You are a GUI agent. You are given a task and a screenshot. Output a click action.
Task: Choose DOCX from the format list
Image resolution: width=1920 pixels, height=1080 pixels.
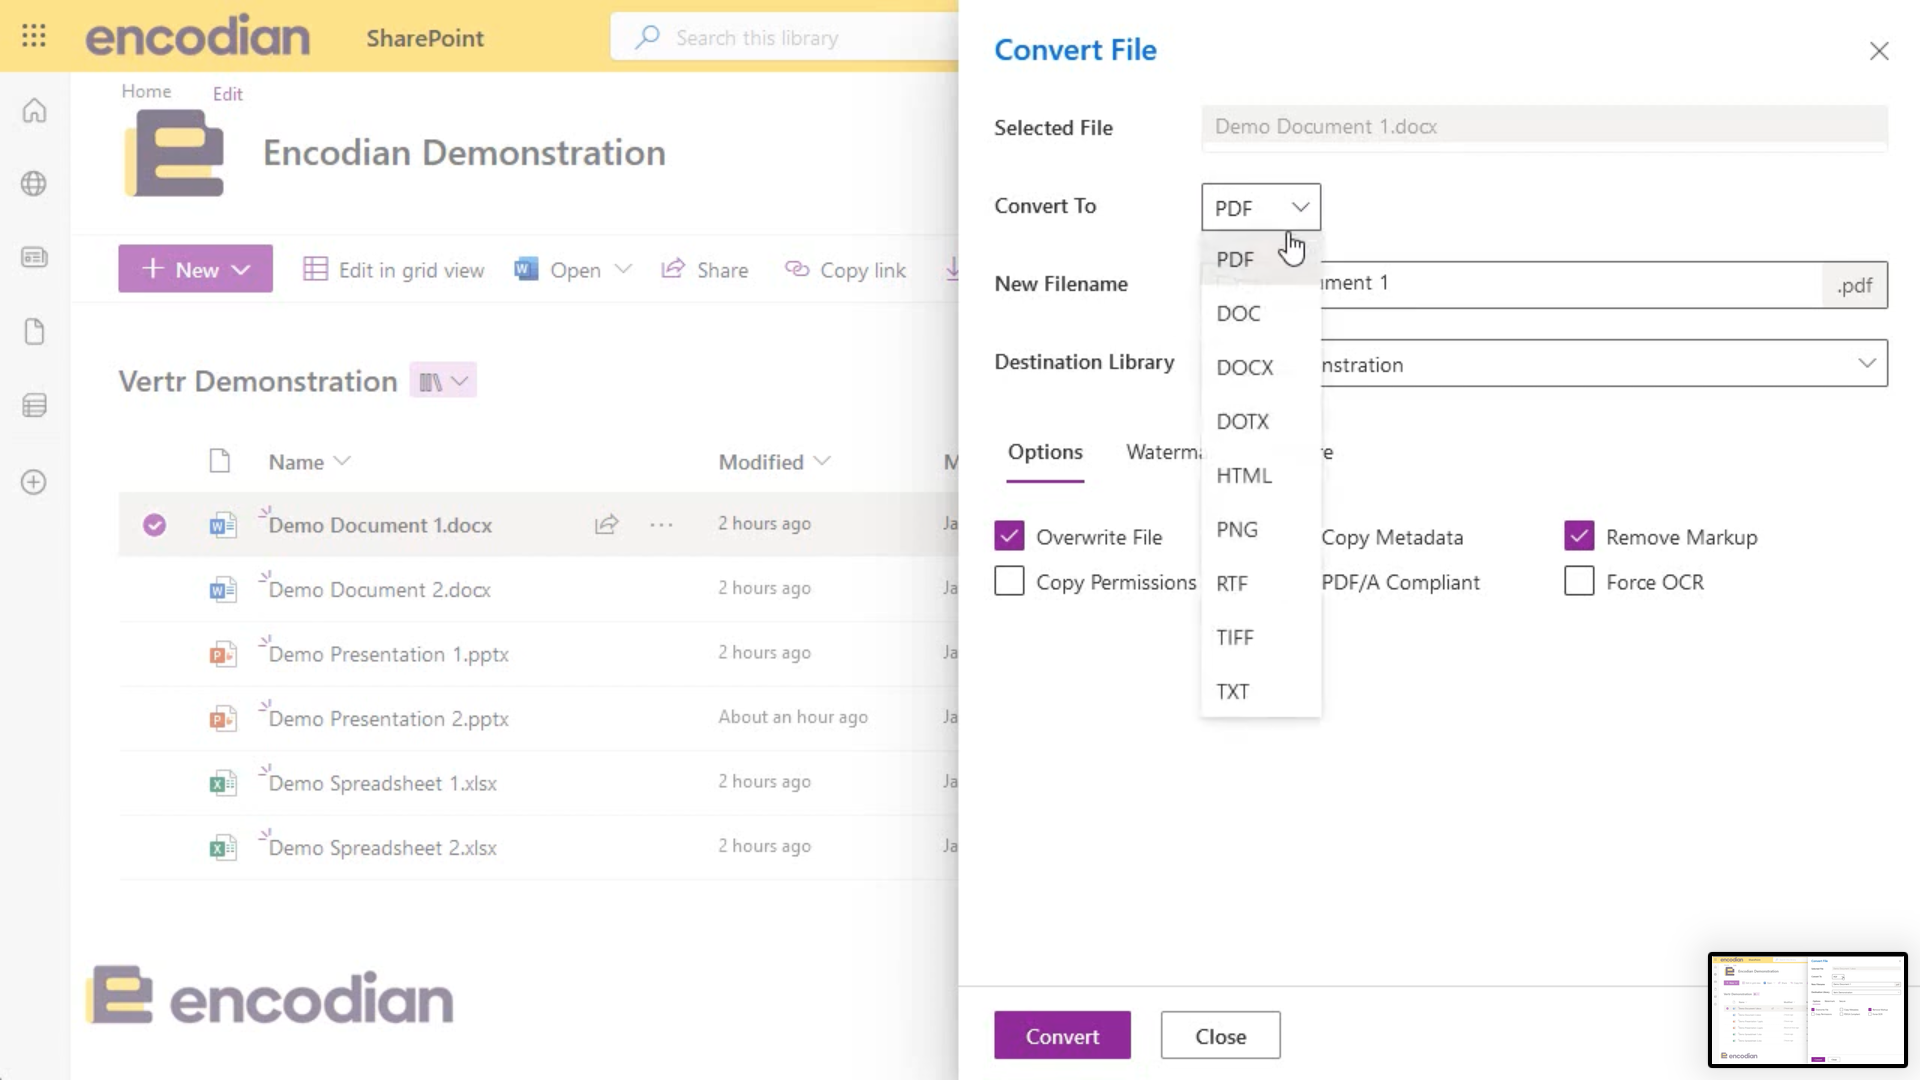pyautogui.click(x=1260, y=368)
